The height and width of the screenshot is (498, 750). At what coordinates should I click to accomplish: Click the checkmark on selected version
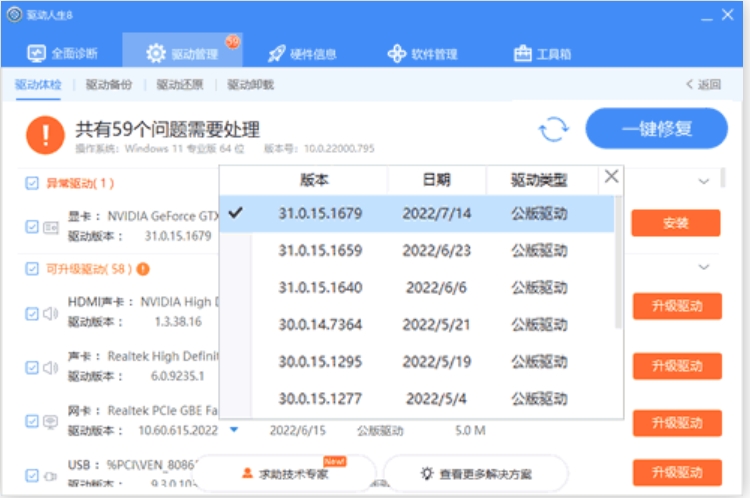pyautogui.click(x=236, y=213)
